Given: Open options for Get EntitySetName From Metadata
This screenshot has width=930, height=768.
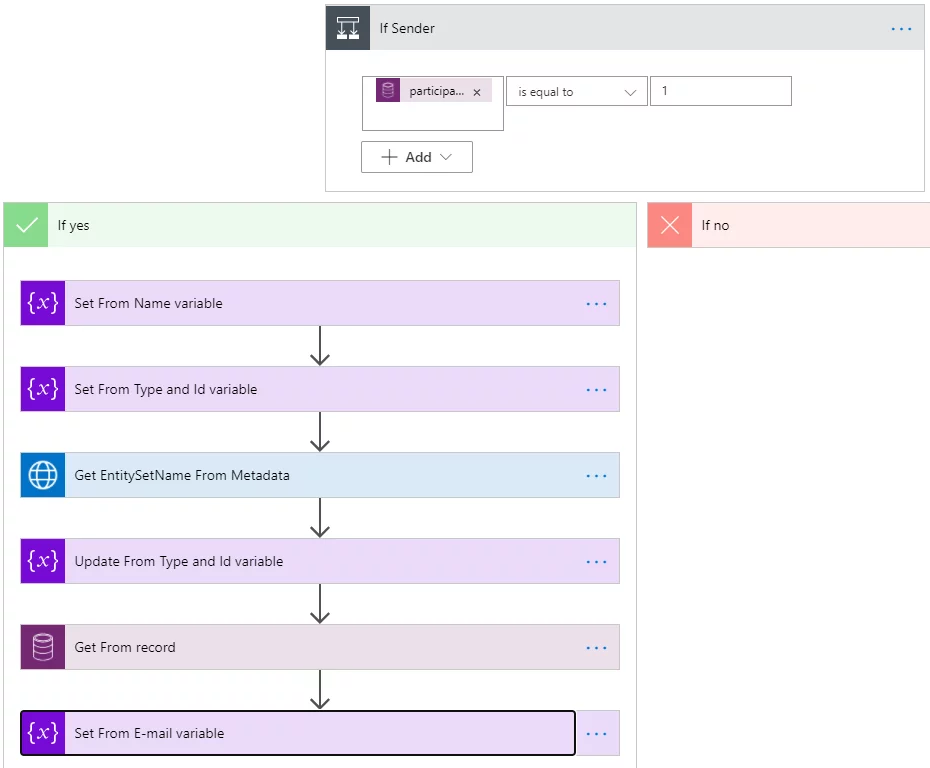Looking at the screenshot, I should click(596, 476).
